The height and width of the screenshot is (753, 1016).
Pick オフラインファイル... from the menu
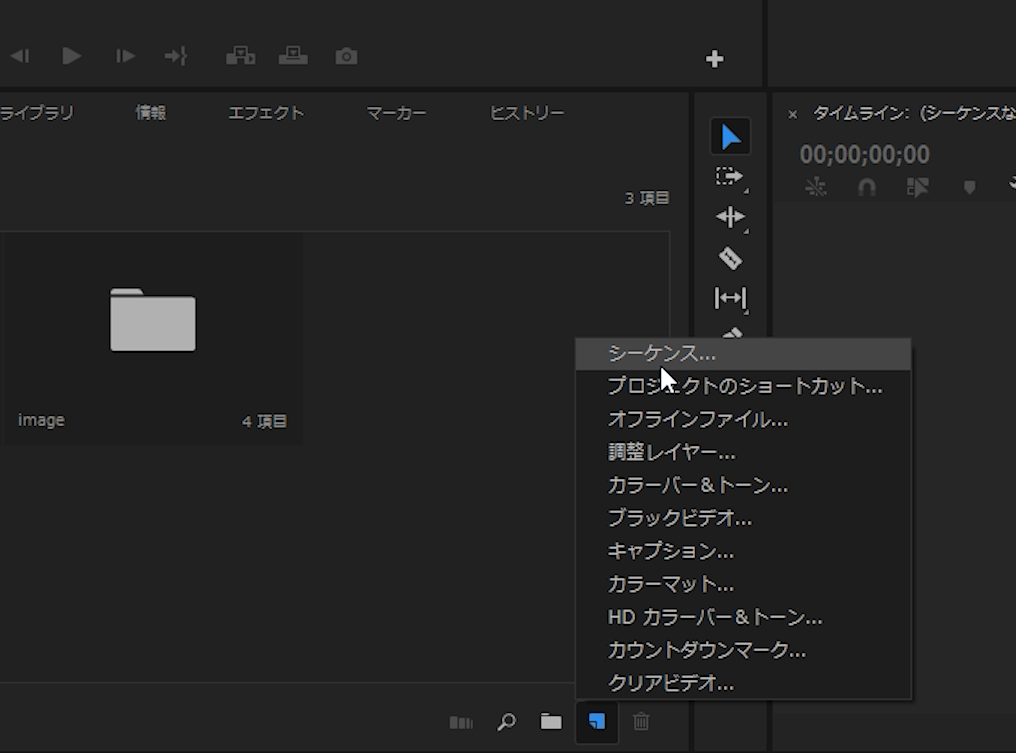[743, 420]
